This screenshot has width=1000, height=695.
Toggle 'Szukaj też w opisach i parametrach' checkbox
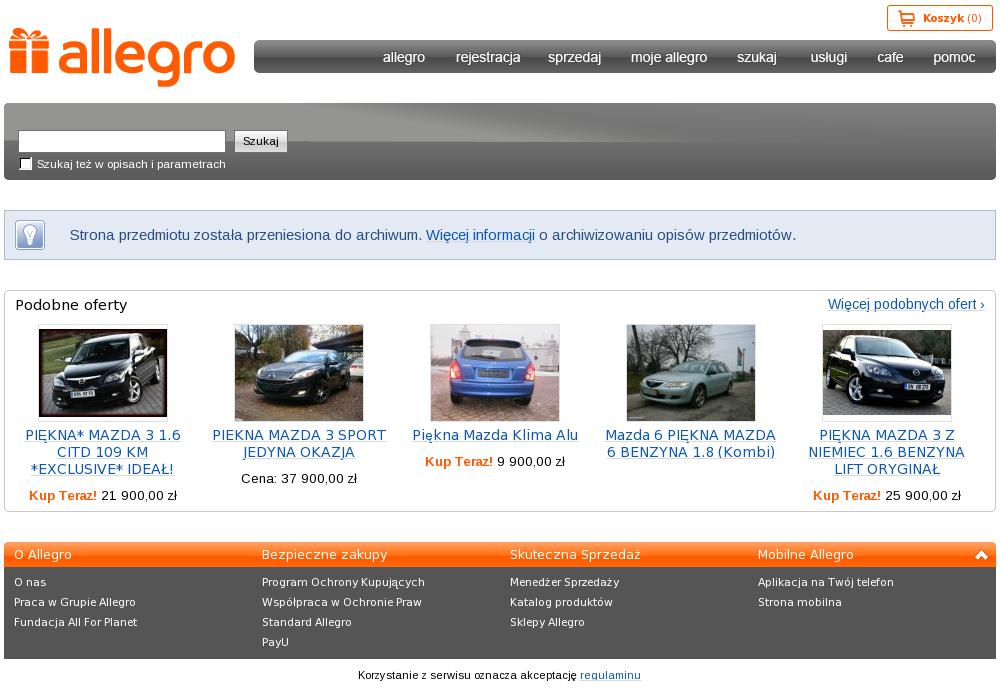coord(26,164)
